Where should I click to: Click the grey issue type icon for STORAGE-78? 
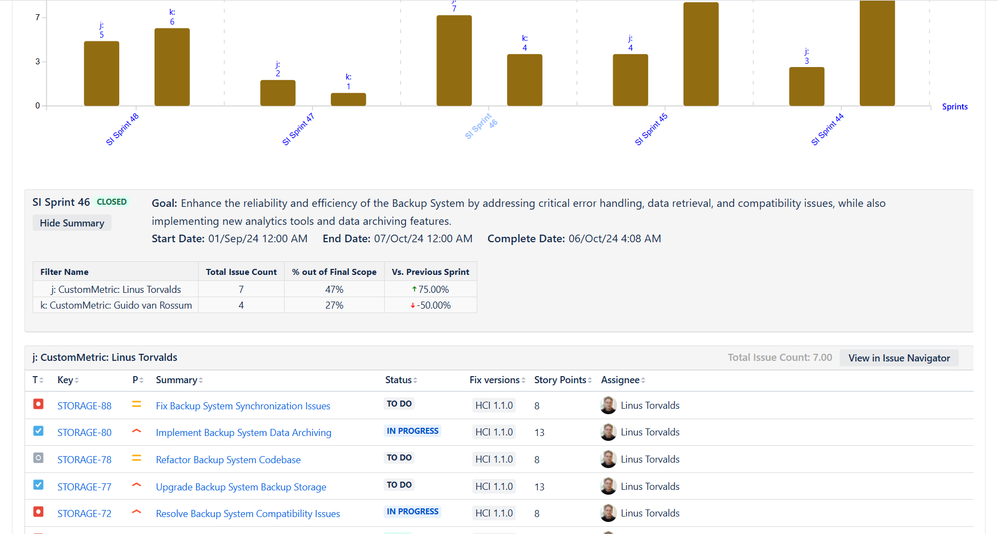pos(38,458)
